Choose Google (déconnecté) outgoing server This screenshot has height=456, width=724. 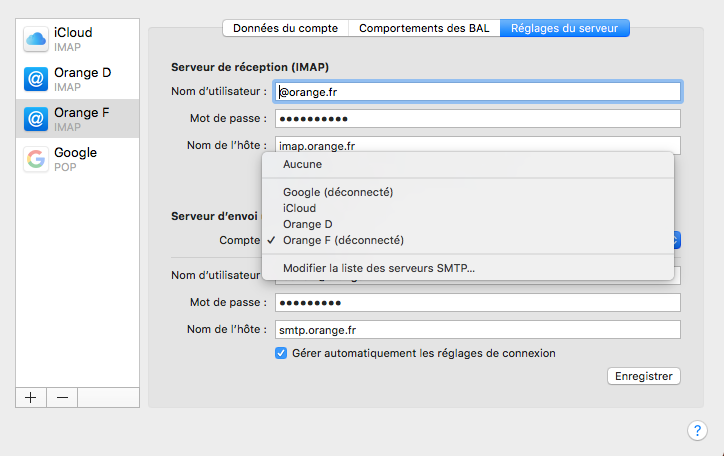(x=468, y=192)
